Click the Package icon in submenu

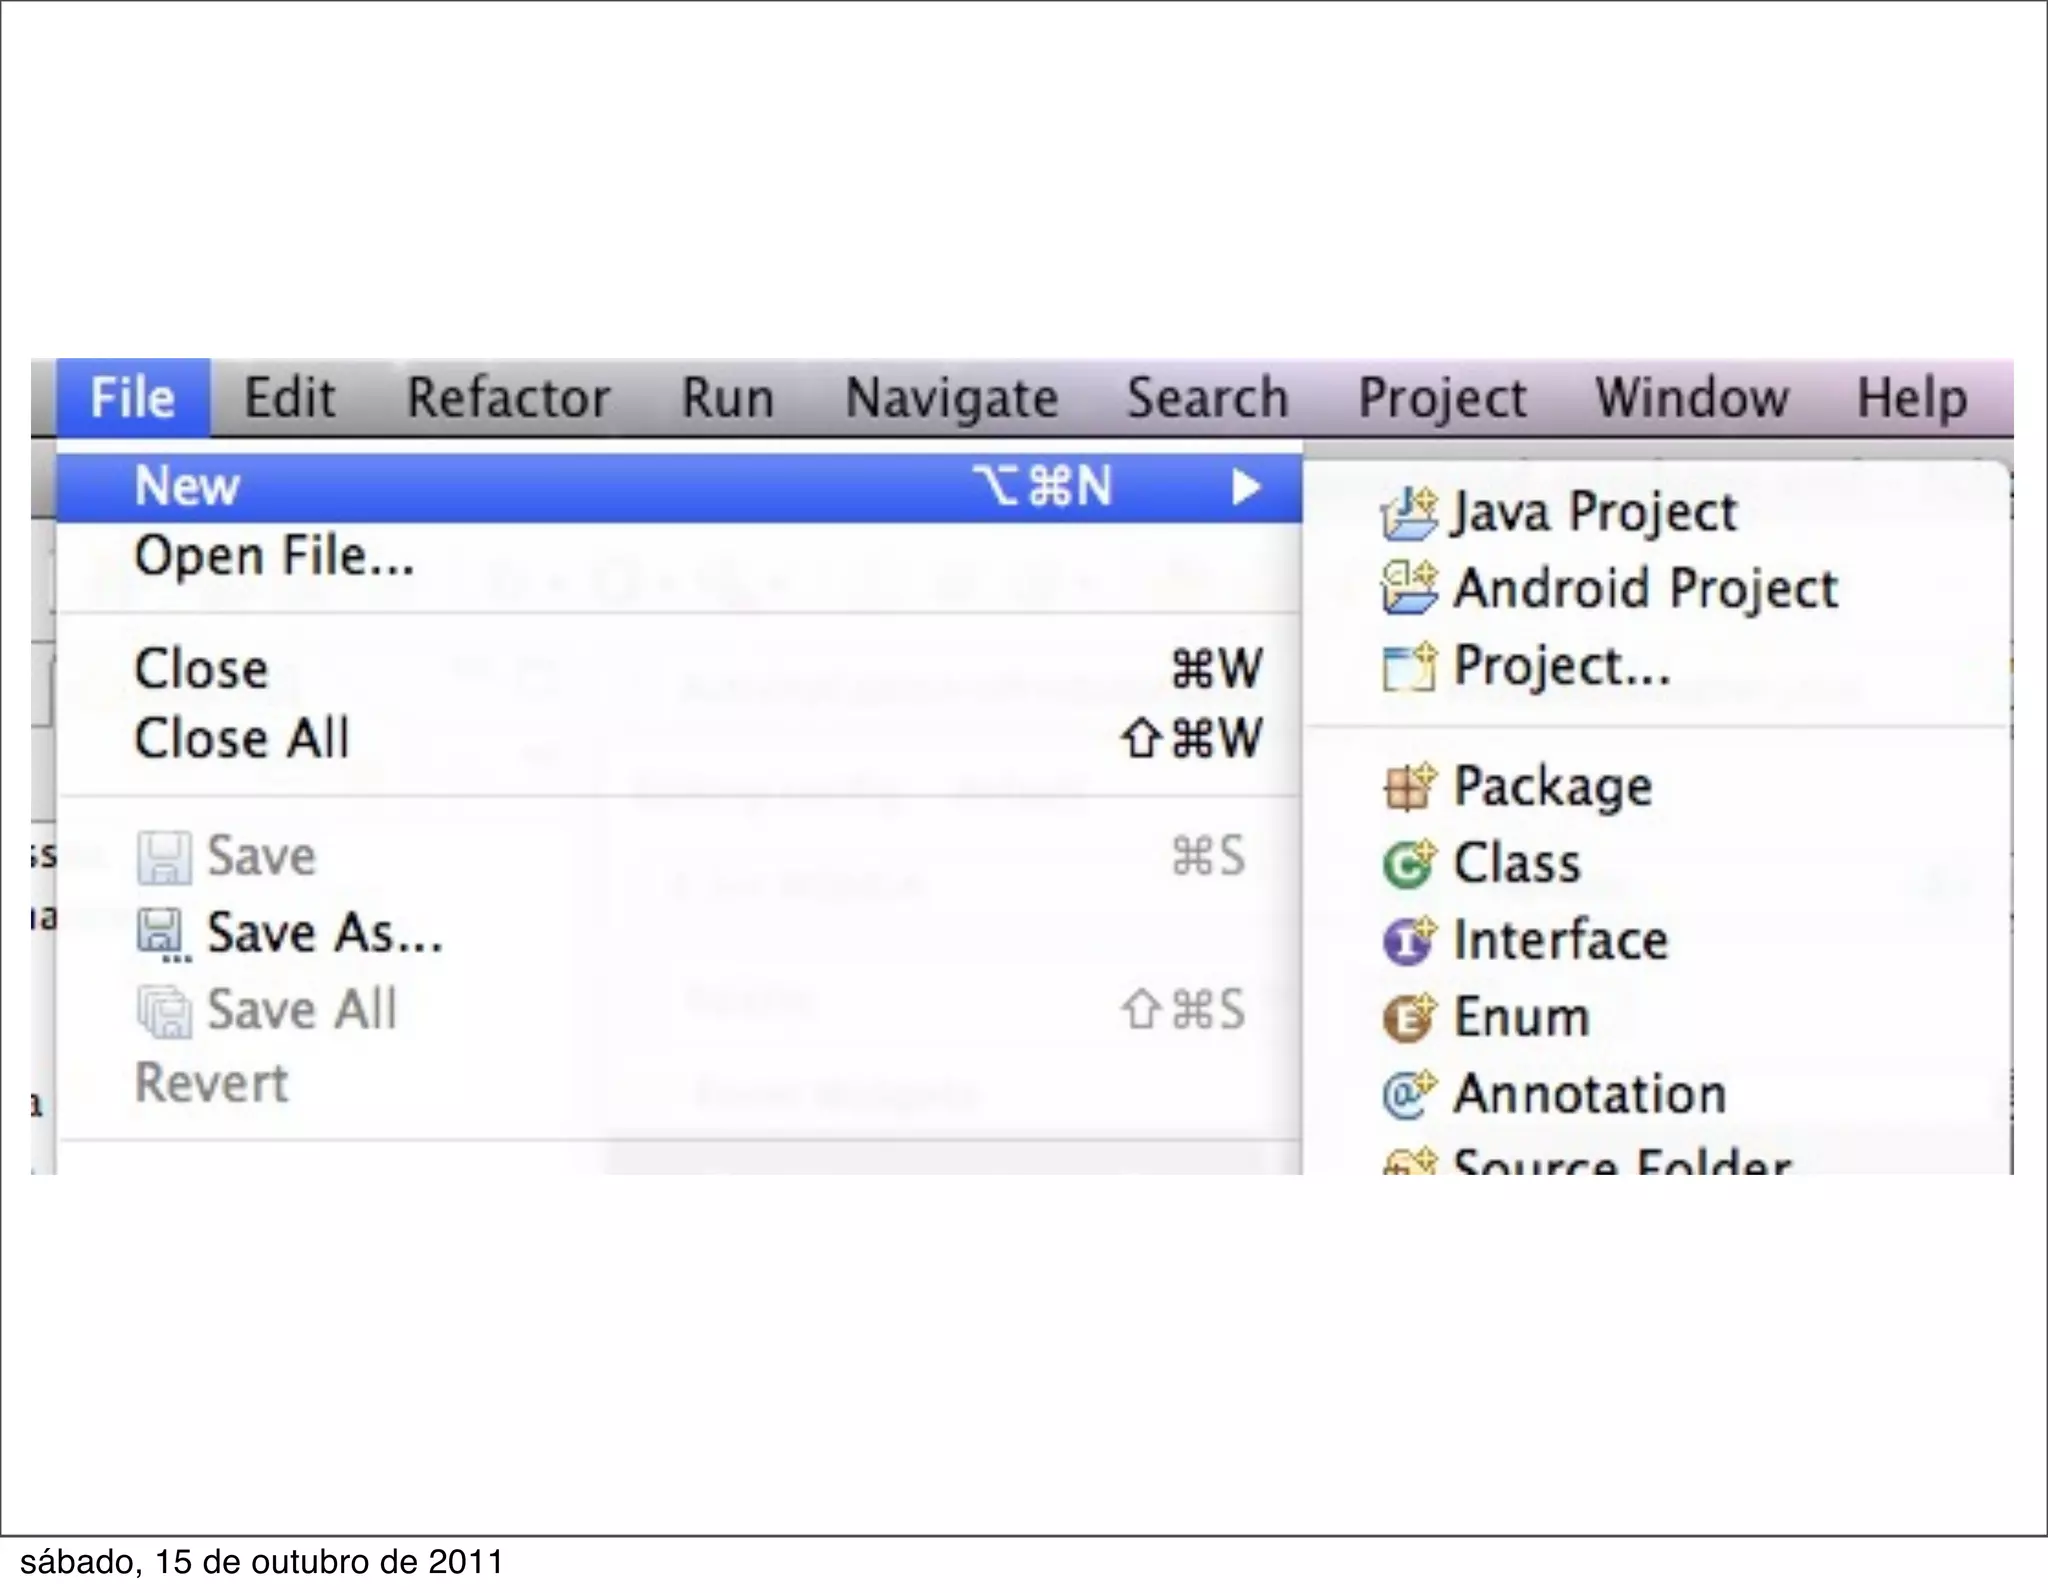pyautogui.click(x=1408, y=787)
